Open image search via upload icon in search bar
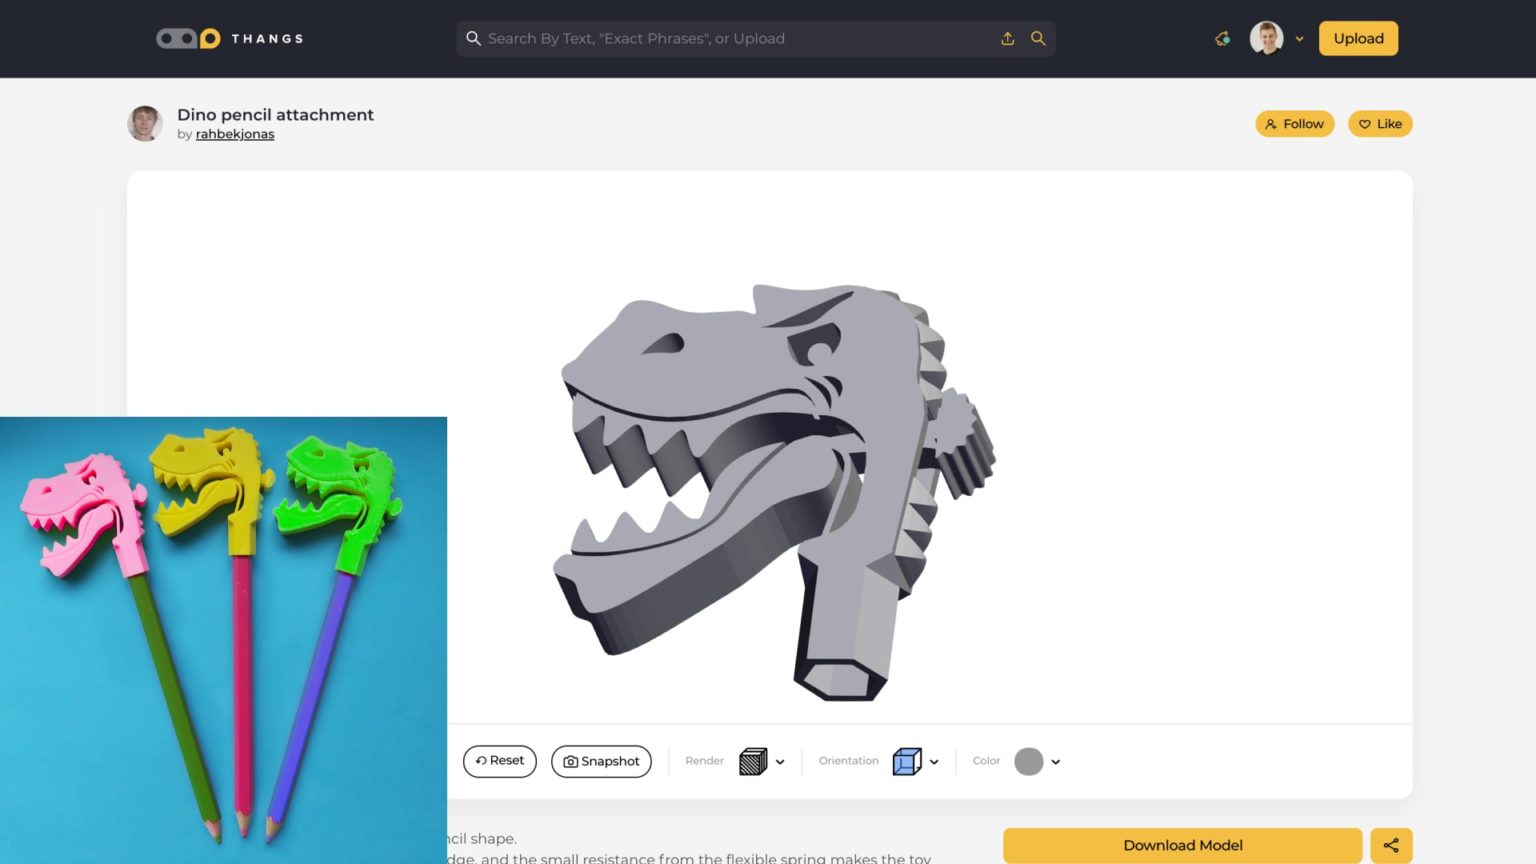This screenshot has height=864, width=1536. point(1008,38)
